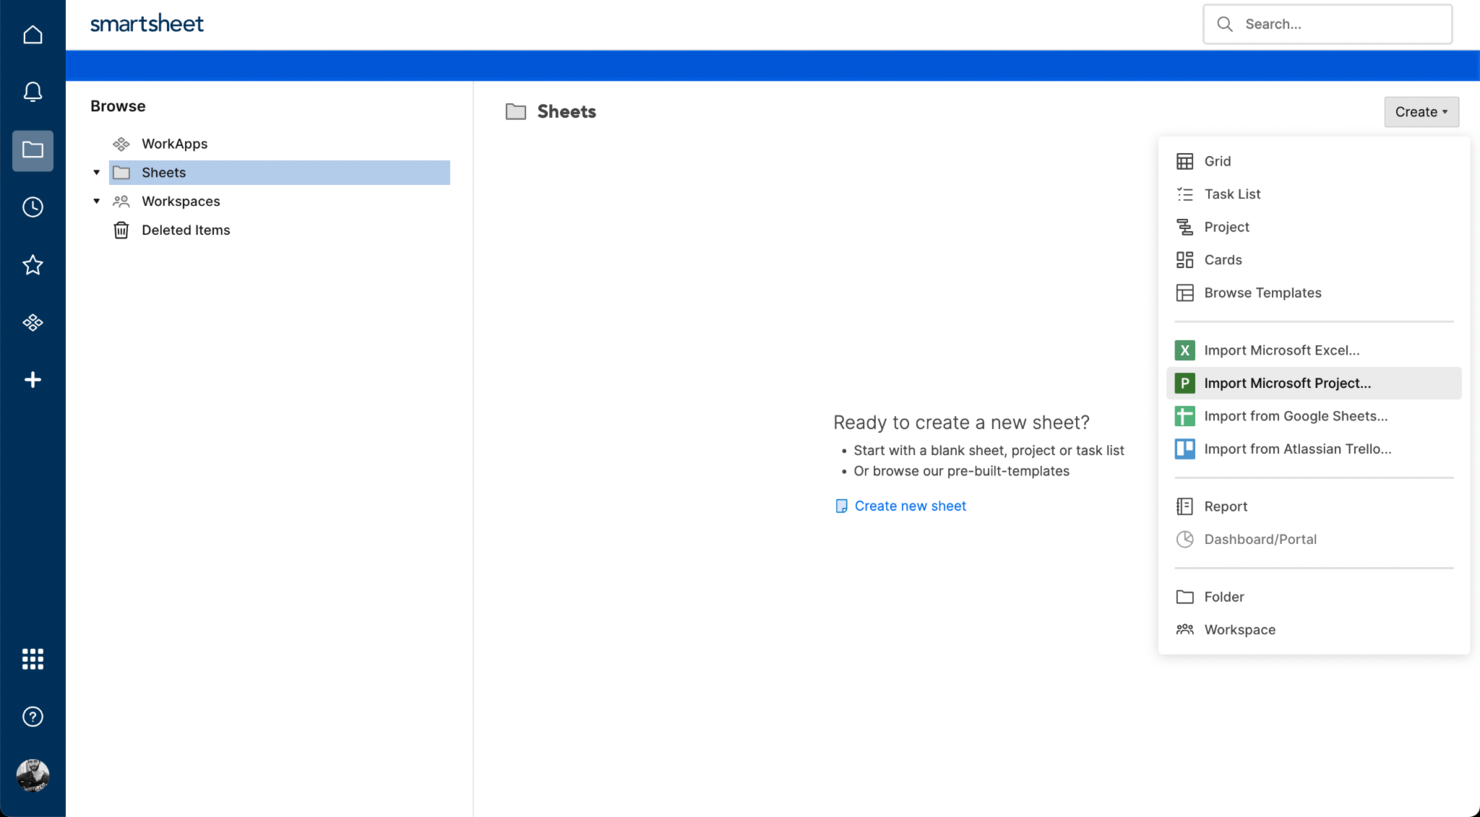Click the search magnifier icon
Viewport: 1480px width, 817px height.
tap(1224, 24)
